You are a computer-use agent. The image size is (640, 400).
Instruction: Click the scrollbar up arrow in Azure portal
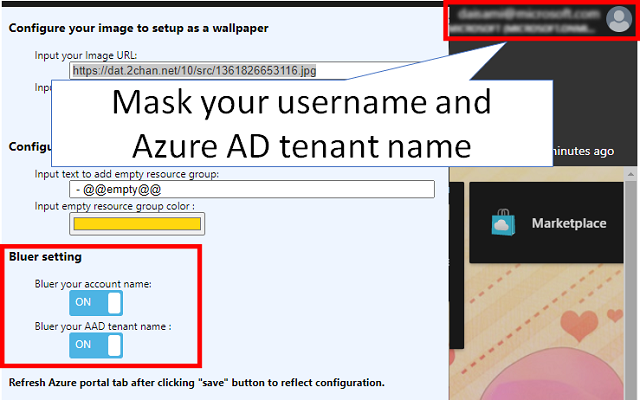(631, 174)
